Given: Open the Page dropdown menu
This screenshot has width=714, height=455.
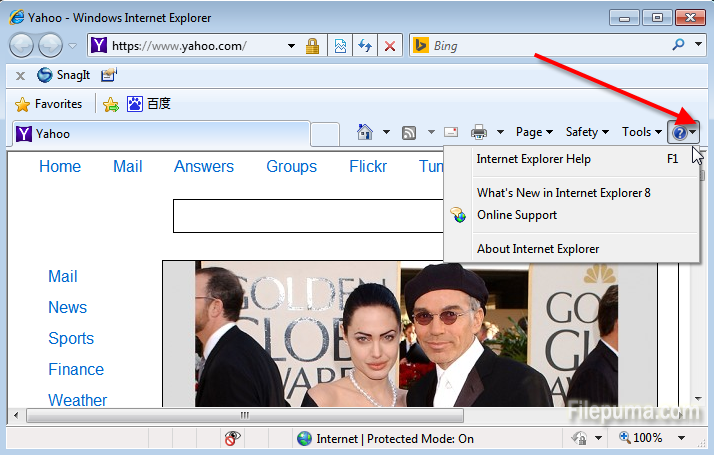Looking at the screenshot, I should point(534,132).
